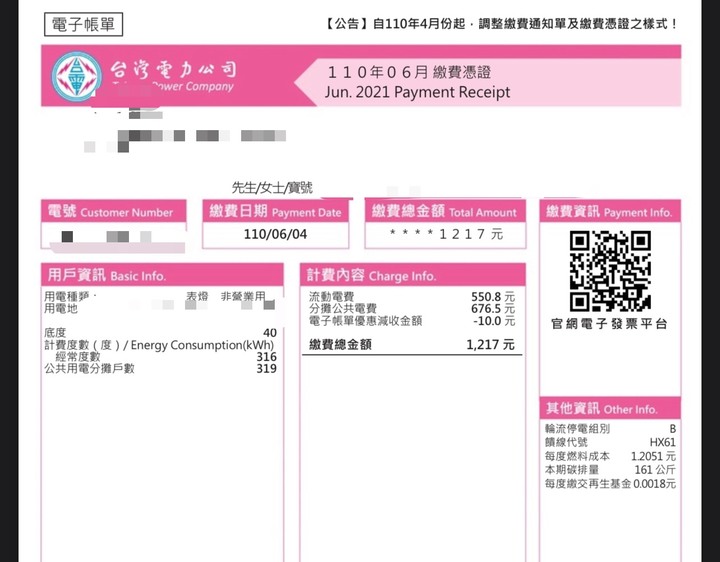Select the Basic Info. section header
The height and width of the screenshot is (562, 720).
click(162, 275)
